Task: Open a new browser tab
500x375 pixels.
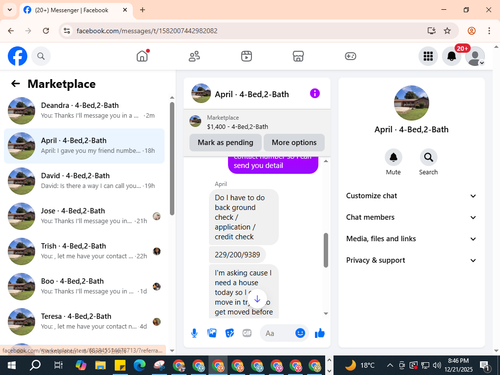Action: click(x=142, y=10)
